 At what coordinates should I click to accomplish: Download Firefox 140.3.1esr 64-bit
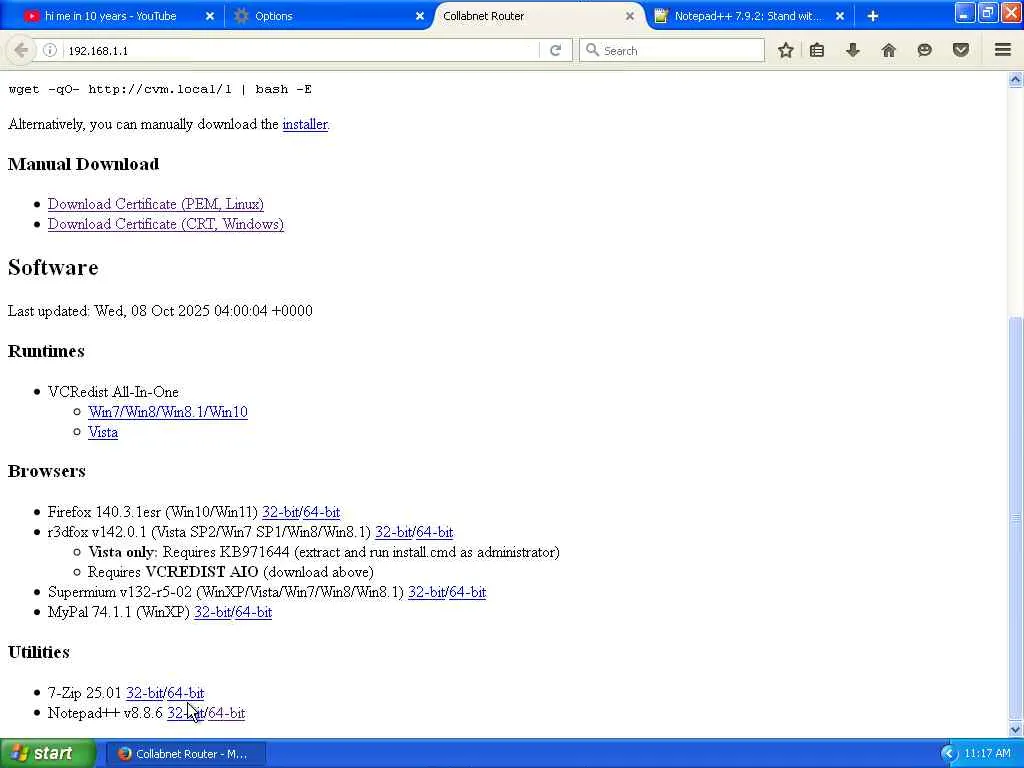321,512
